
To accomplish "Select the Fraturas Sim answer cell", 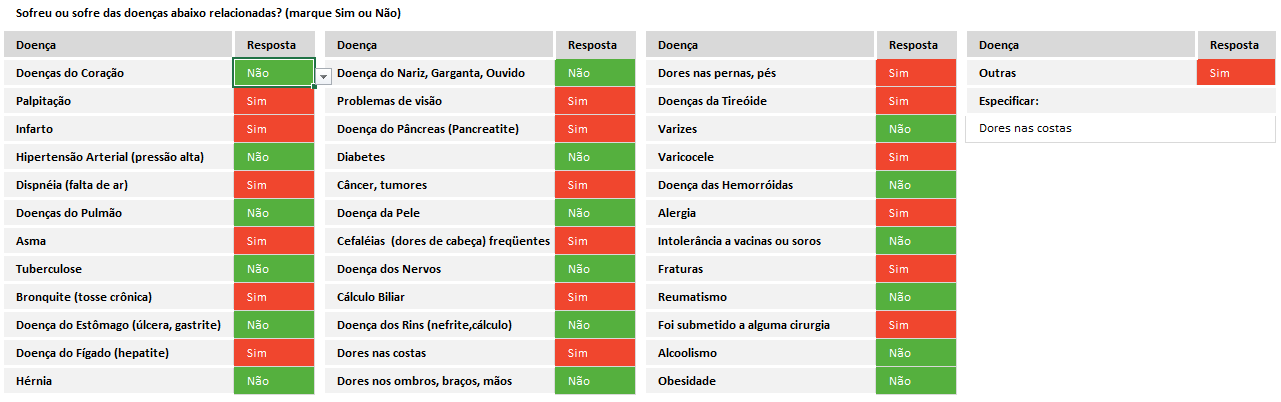I will [915, 269].
